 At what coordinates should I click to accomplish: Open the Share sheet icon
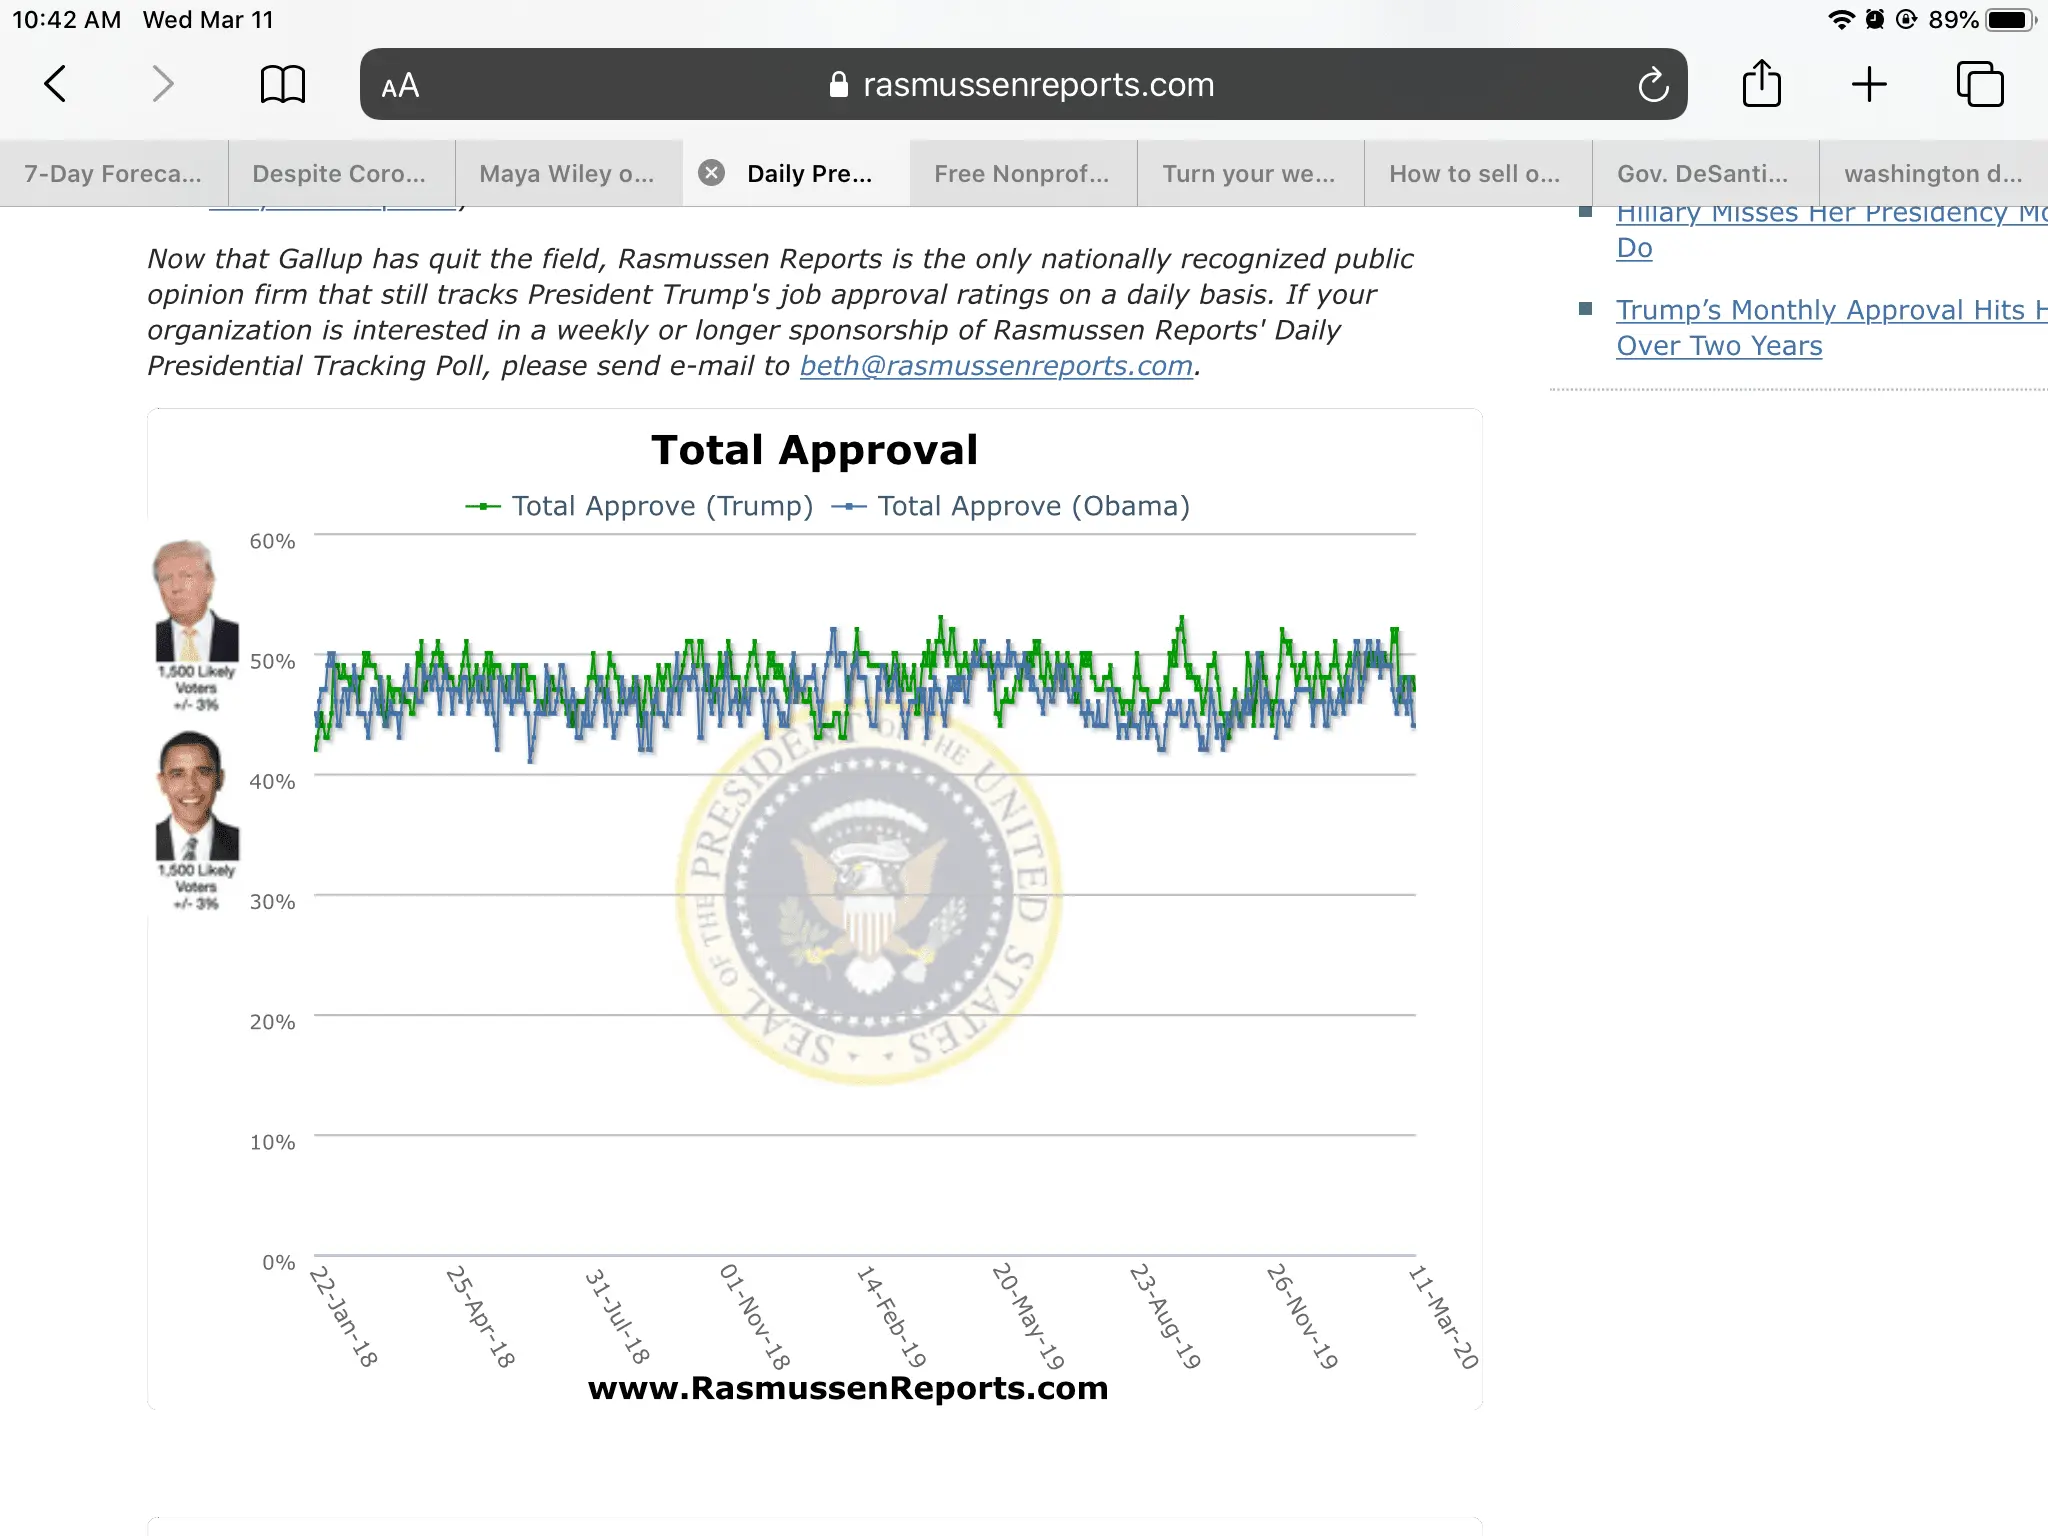[1761, 83]
